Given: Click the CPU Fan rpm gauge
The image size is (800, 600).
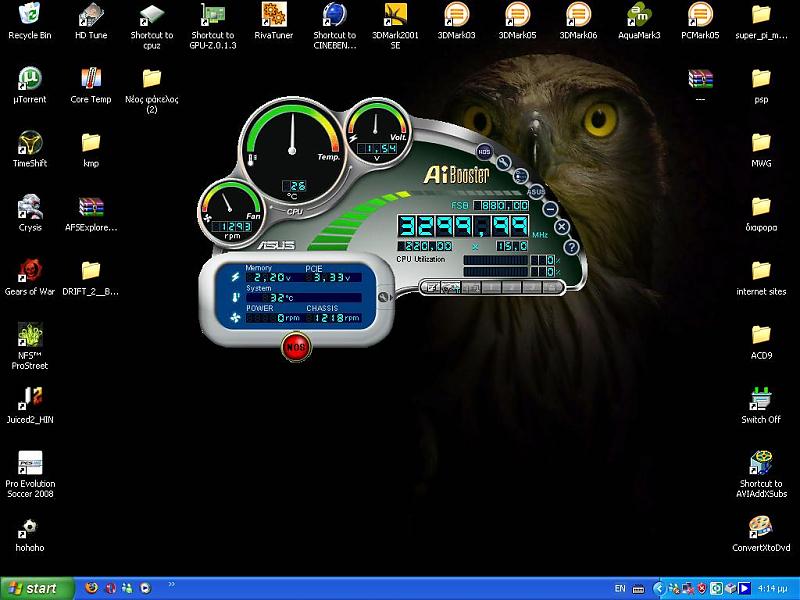Looking at the screenshot, I should pos(232,212).
